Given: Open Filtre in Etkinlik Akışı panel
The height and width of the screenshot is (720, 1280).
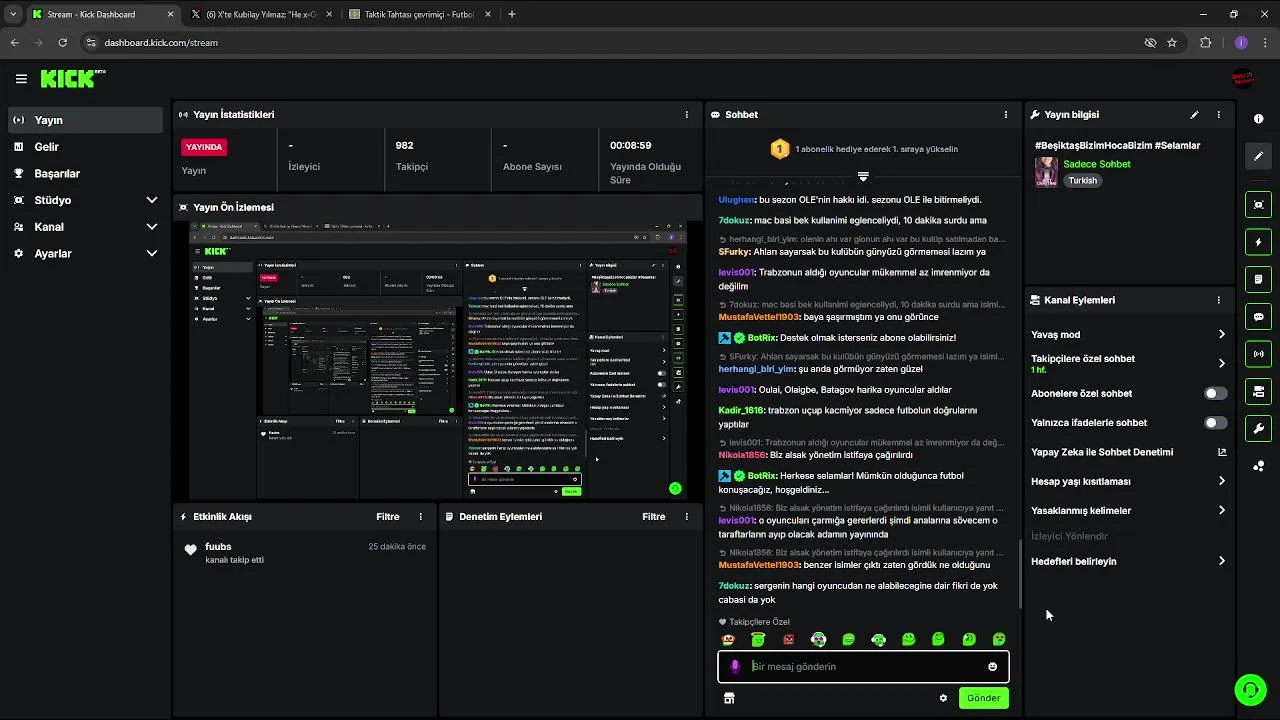Looking at the screenshot, I should tap(387, 517).
